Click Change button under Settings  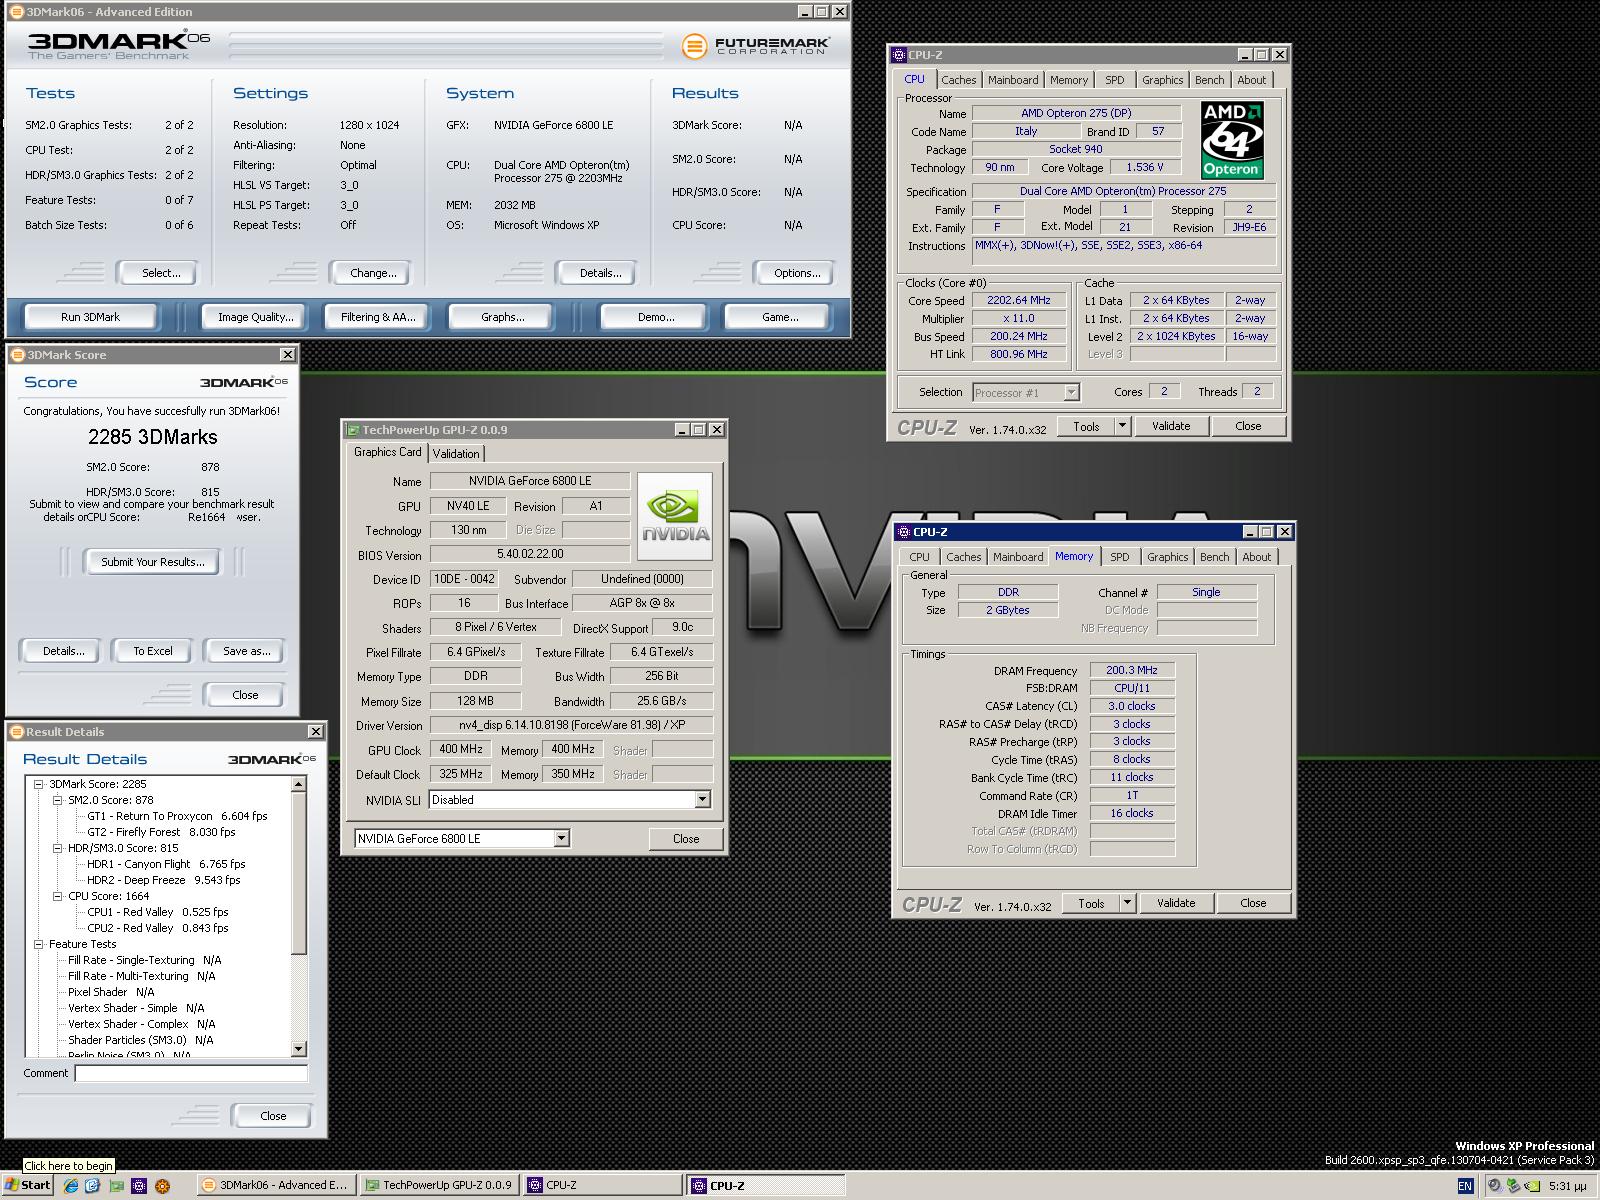[x=373, y=273]
